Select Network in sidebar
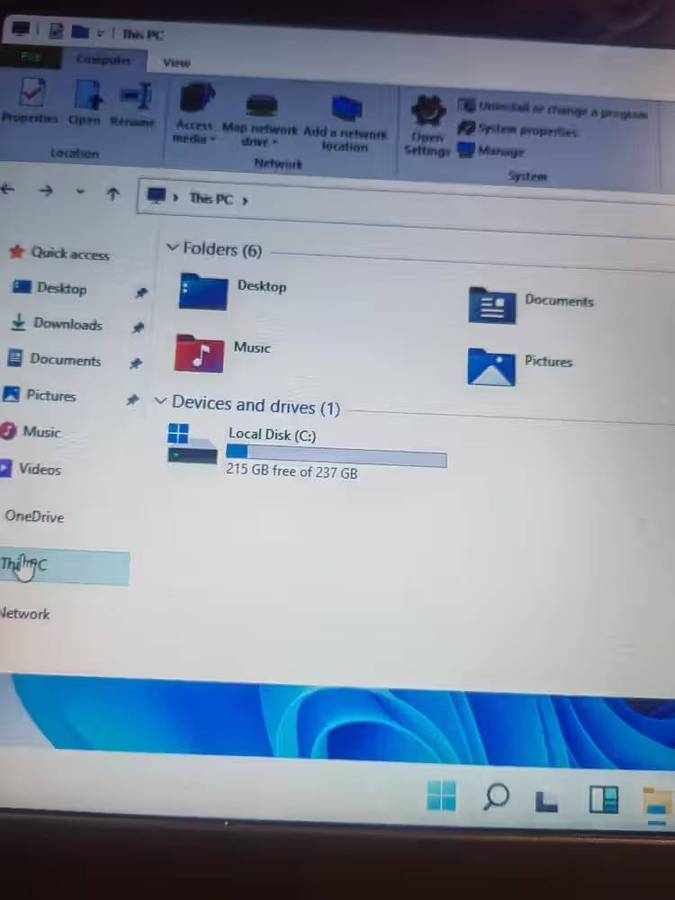The image size is (675, 900). coord(25,614)
